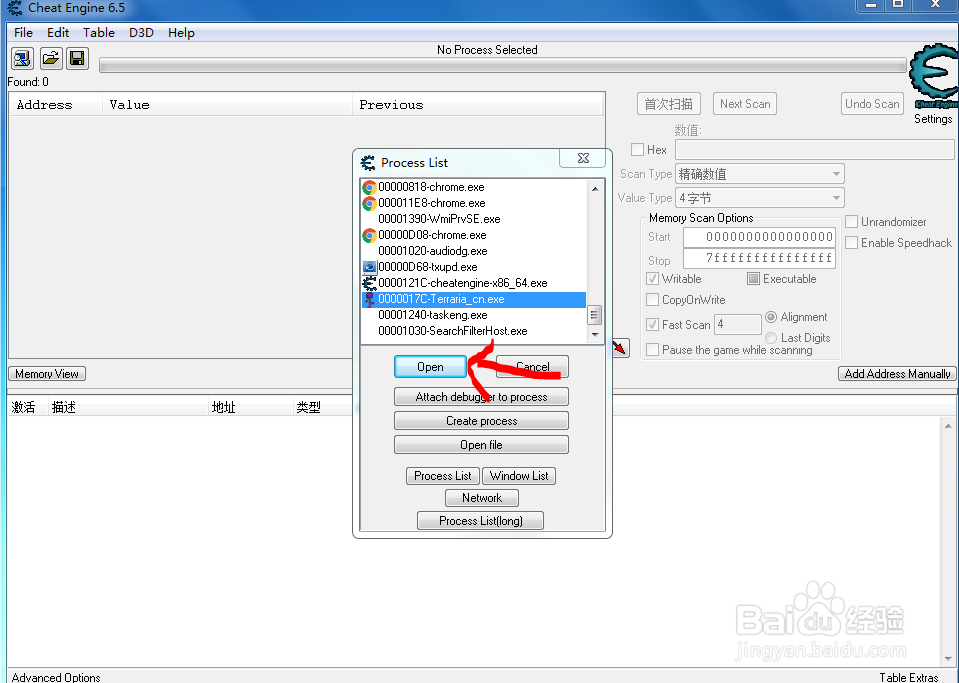Click the open process computer icon
This screenshot has width=959, height=683.
[x=23, y=59]
